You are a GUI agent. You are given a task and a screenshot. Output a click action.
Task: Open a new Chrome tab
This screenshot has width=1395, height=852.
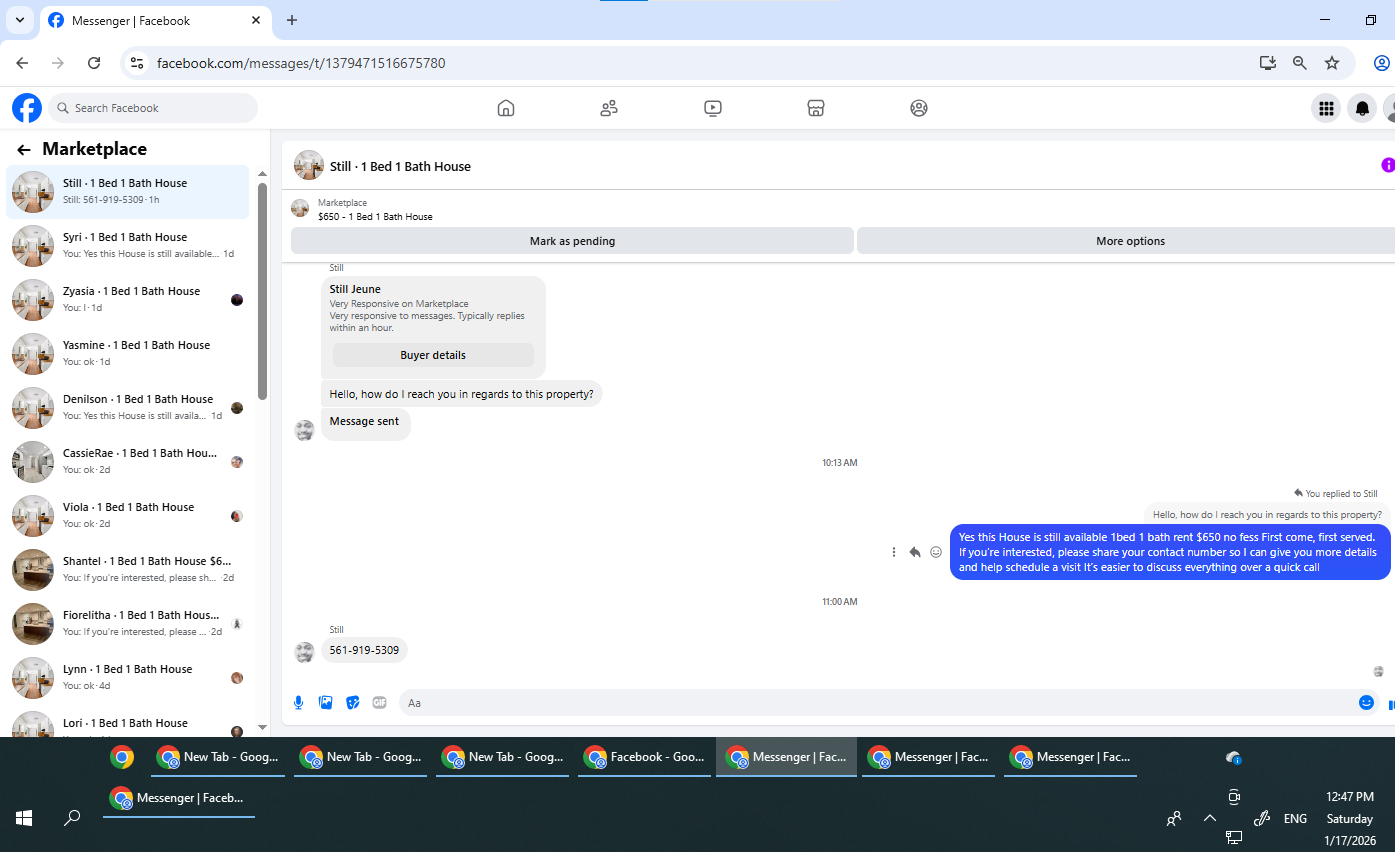[x=292, y=20]
